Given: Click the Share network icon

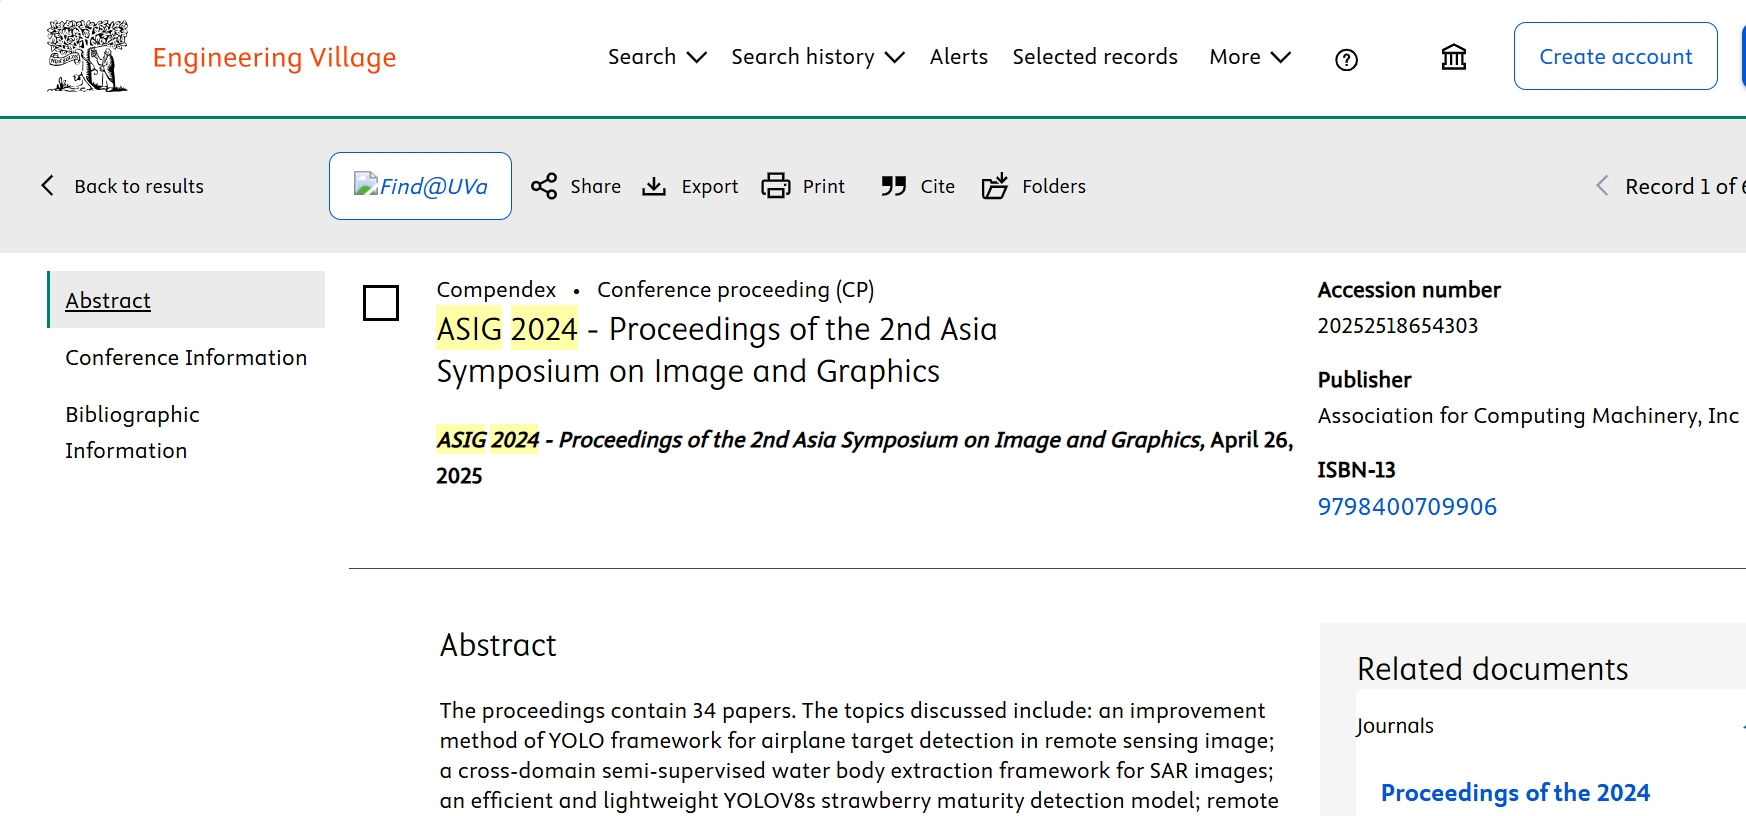Looking at the screenshot, I should point(544,186).
